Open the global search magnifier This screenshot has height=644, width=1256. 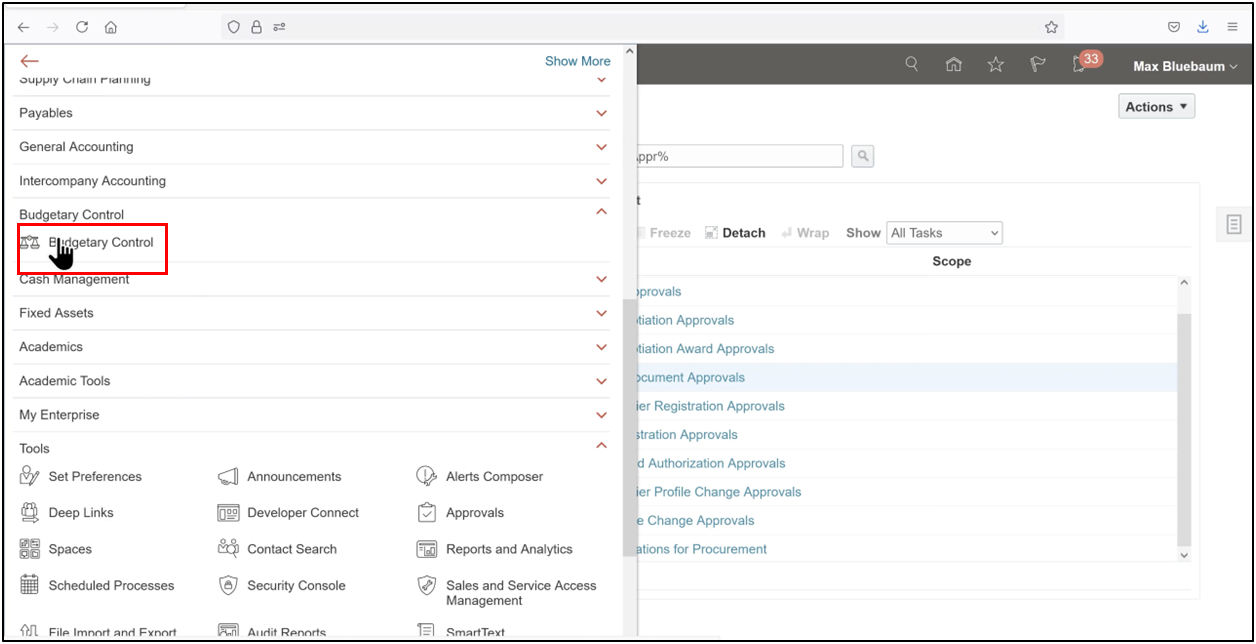(x=911, y=63)
